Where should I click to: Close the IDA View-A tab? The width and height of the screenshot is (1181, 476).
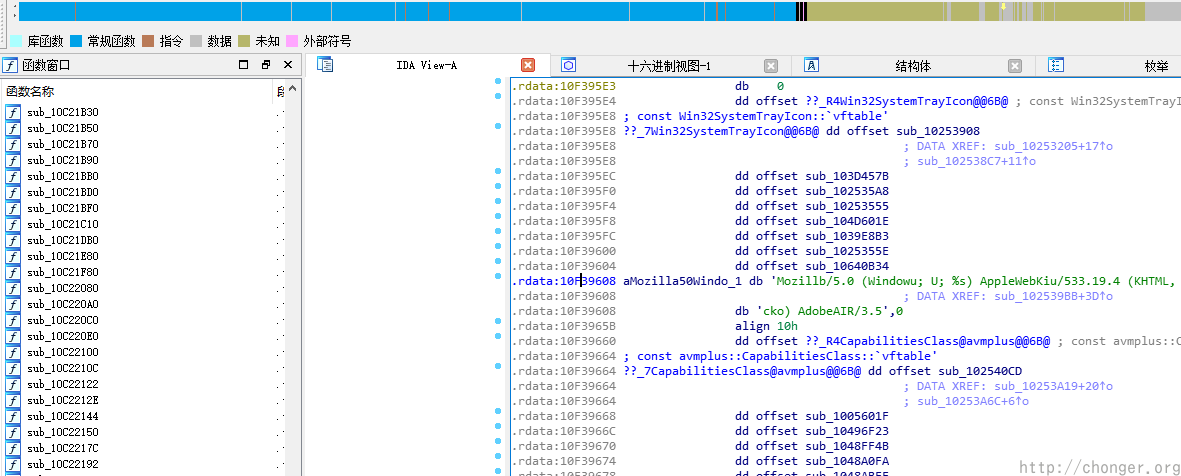pyautogui.click(x=528, y=66)
